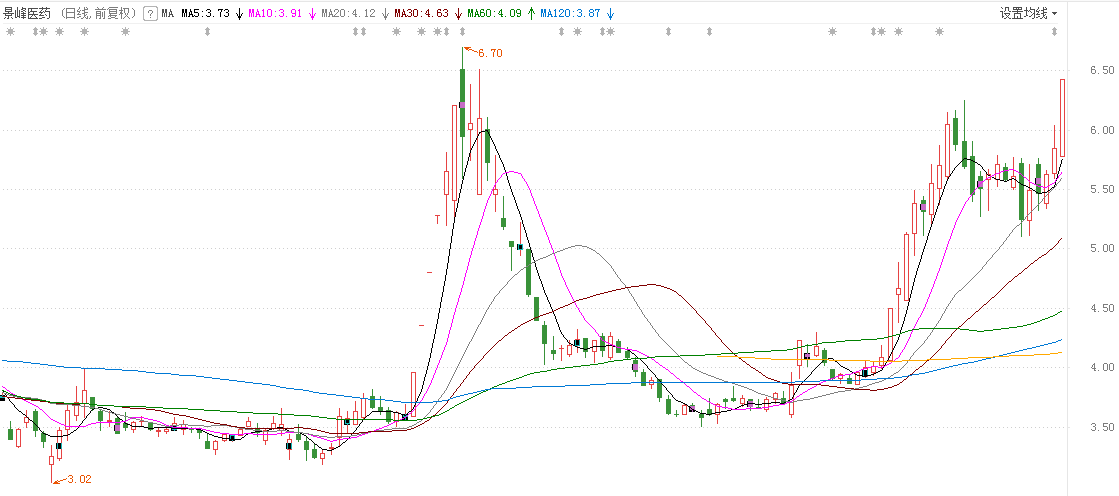Click the 3.02 low price label
The height and width of the screenshot is (496, 1119).
[79, 480]
